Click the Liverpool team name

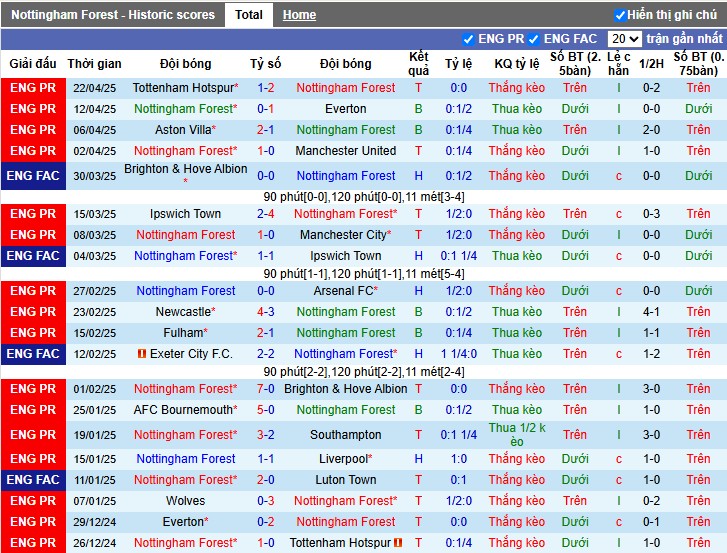(343, 459)
